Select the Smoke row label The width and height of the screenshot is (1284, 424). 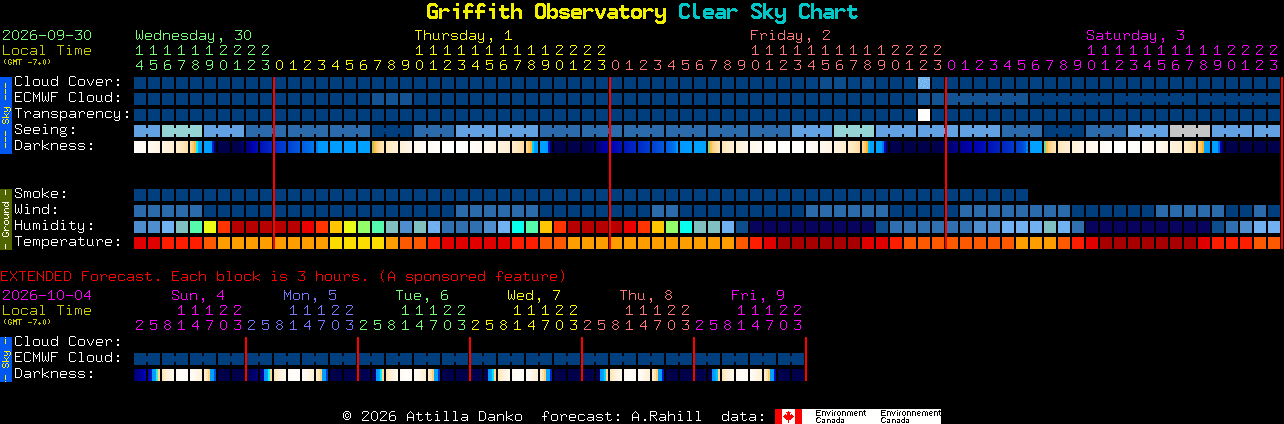coord(41,194)
